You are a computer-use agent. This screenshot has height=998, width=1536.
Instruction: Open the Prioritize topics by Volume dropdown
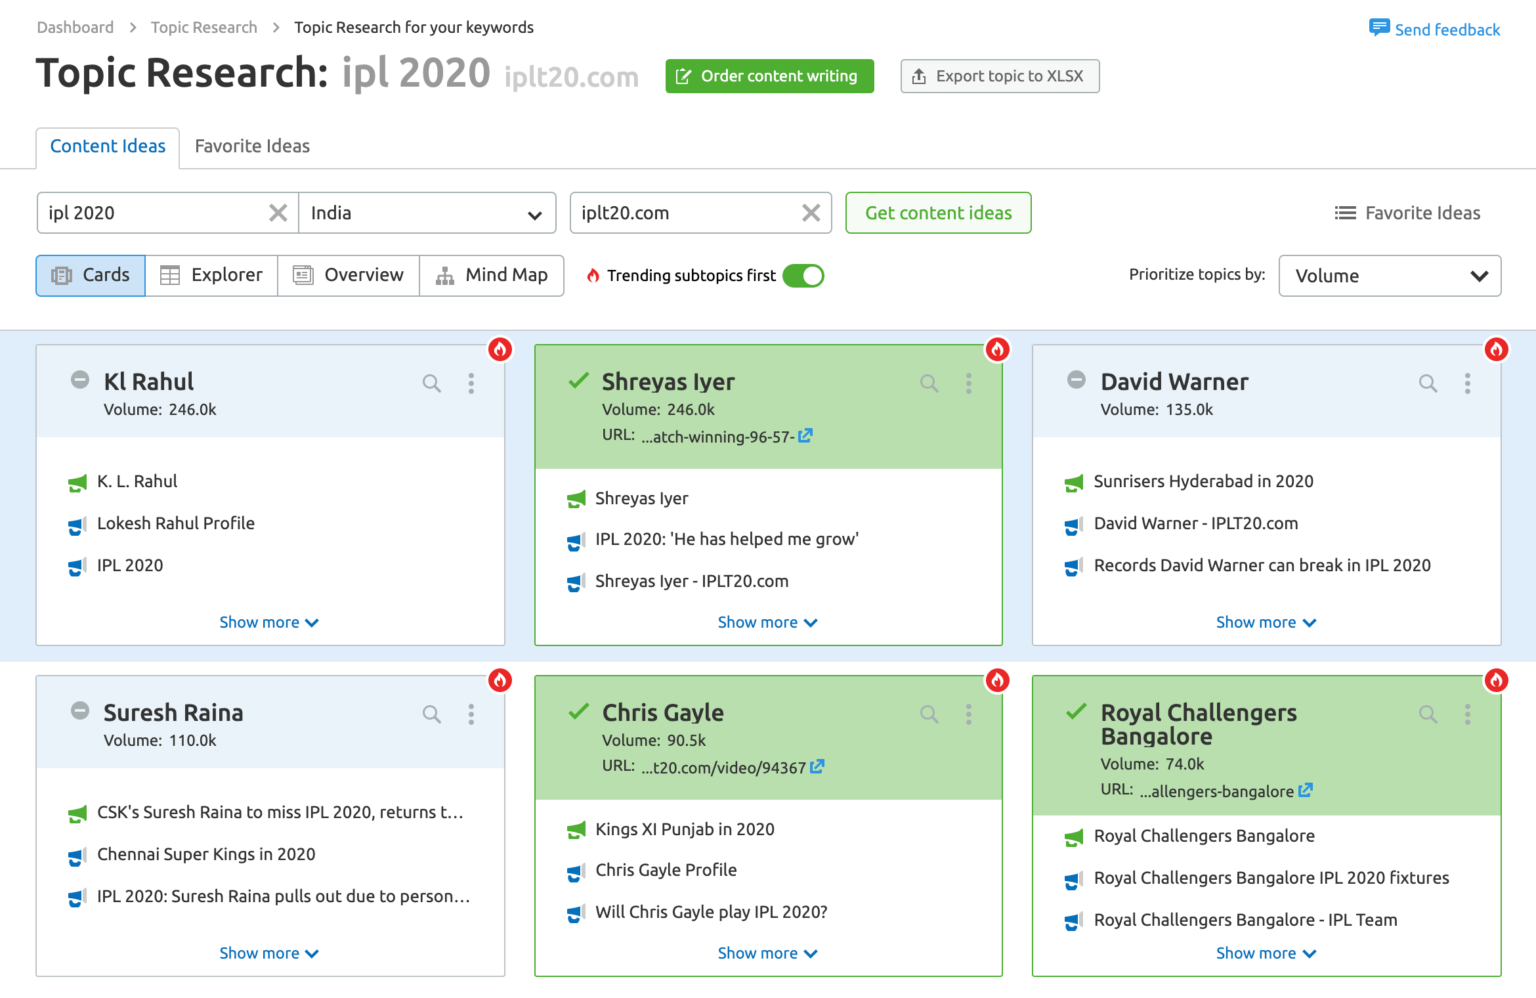pos(1389,275)
